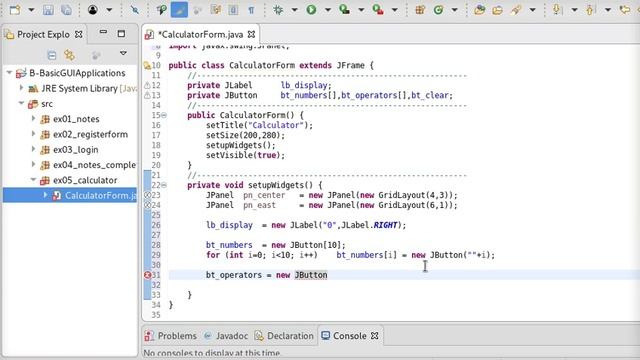Jump to Next Annotation arrow icon
The width and height of the screenshot is (640, 360).
[557, 10]
